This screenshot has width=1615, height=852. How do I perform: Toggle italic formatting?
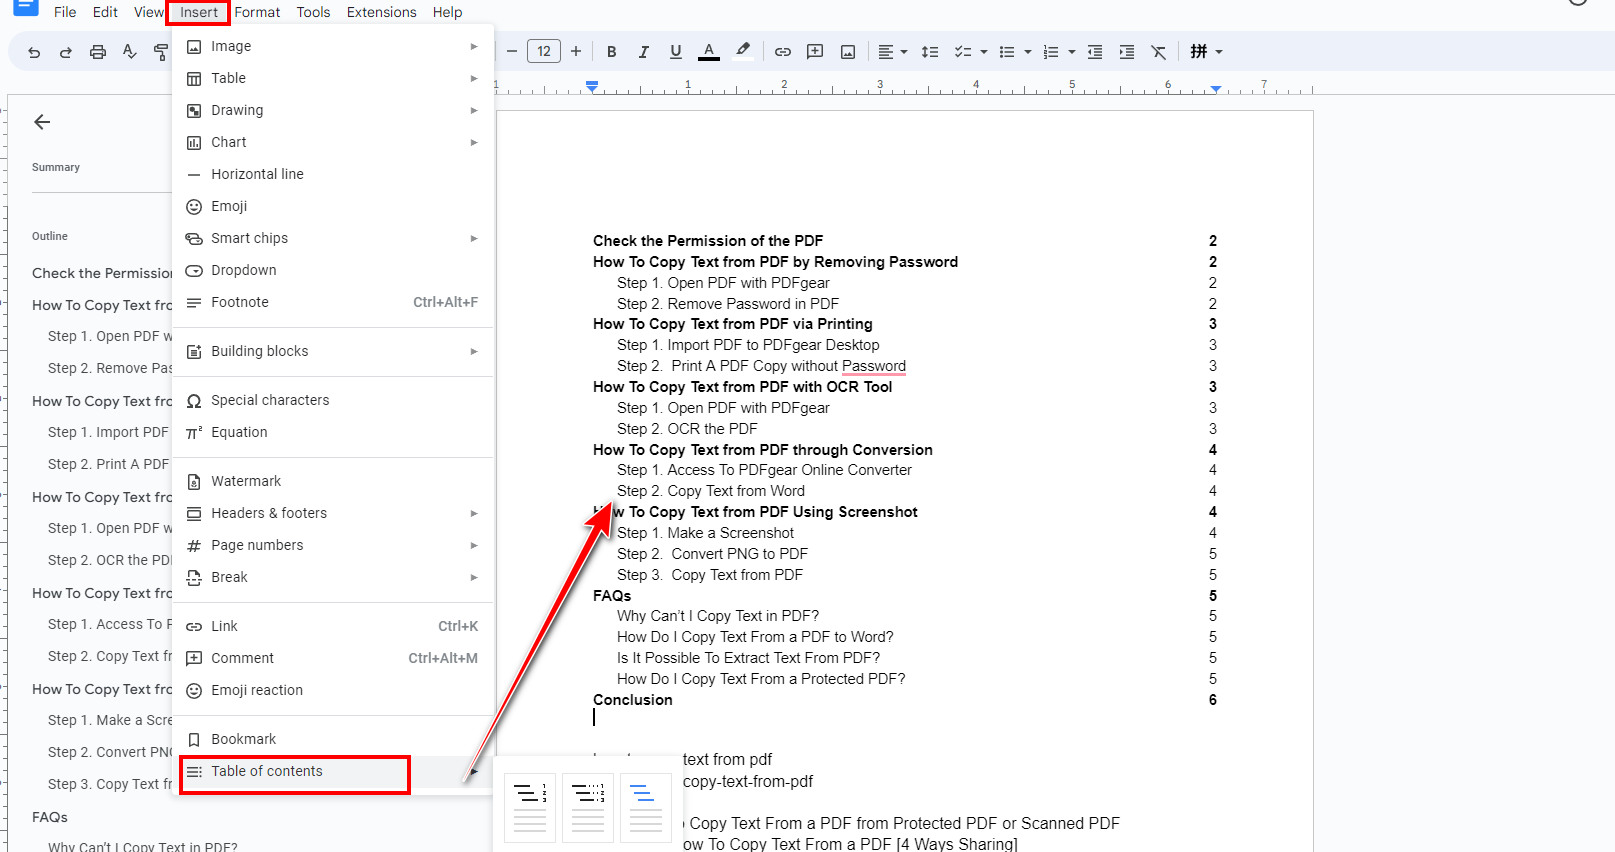[x=644, y=52]
